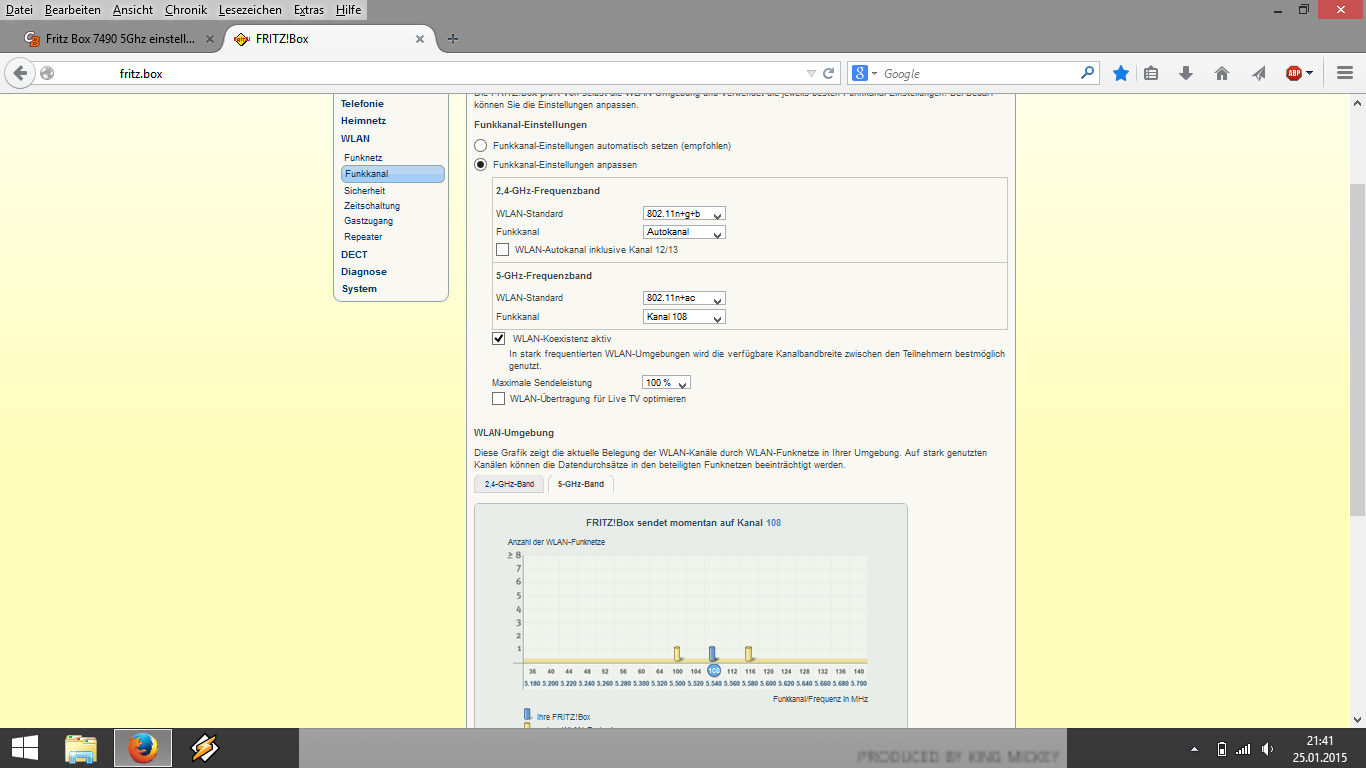1366x768 pixels.
Task: Open the Bearbeiten menu
Action: point(73,9)
